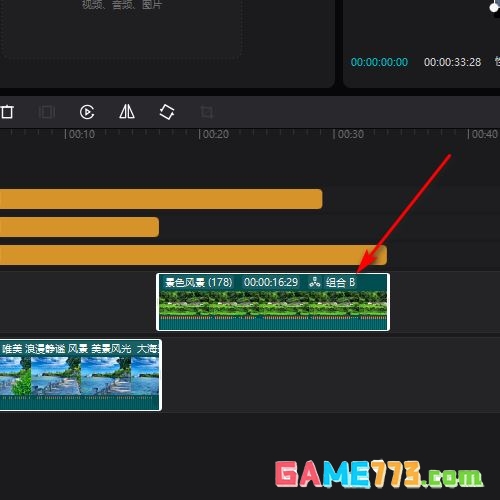
Task: Click the 组合 B label on clip
Action: [340, 282]
